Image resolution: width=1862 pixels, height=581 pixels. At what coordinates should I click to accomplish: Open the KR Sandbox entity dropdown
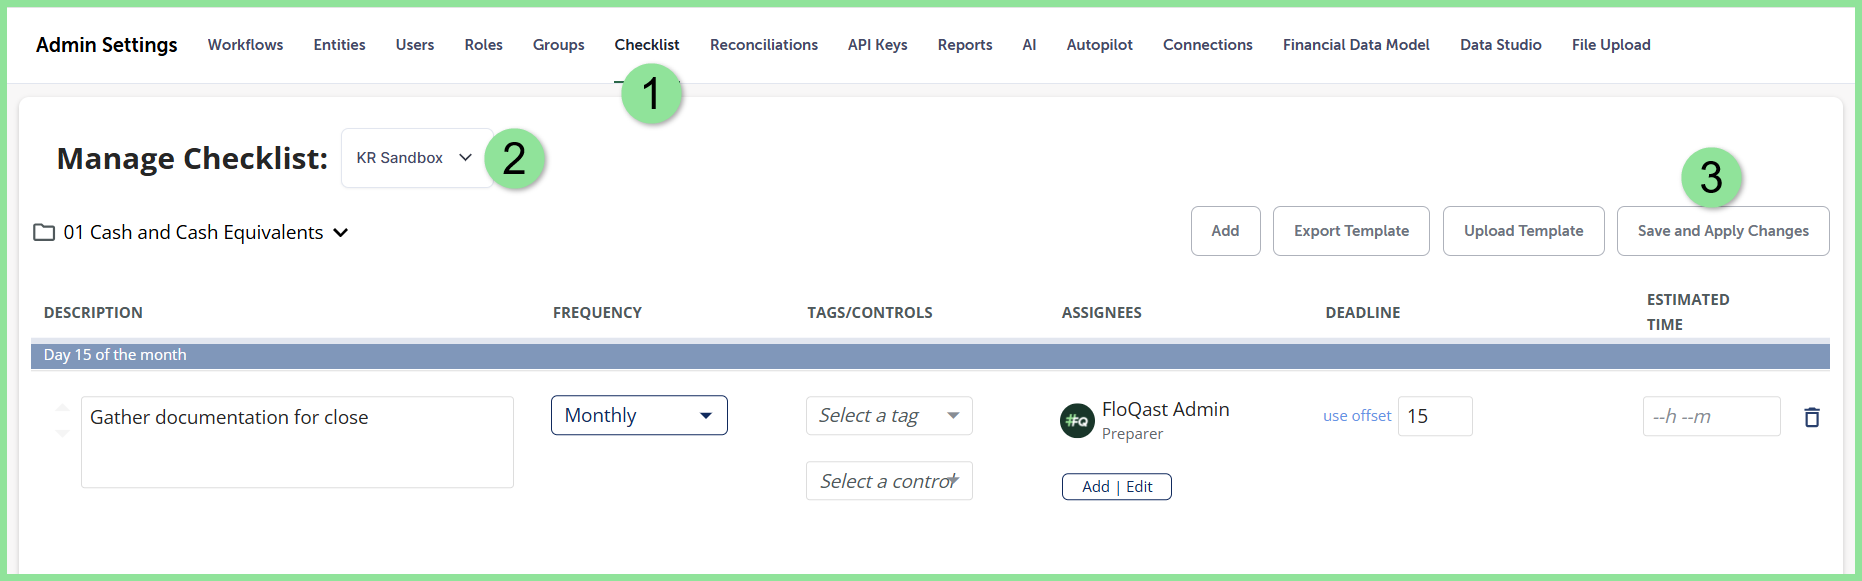416,158
